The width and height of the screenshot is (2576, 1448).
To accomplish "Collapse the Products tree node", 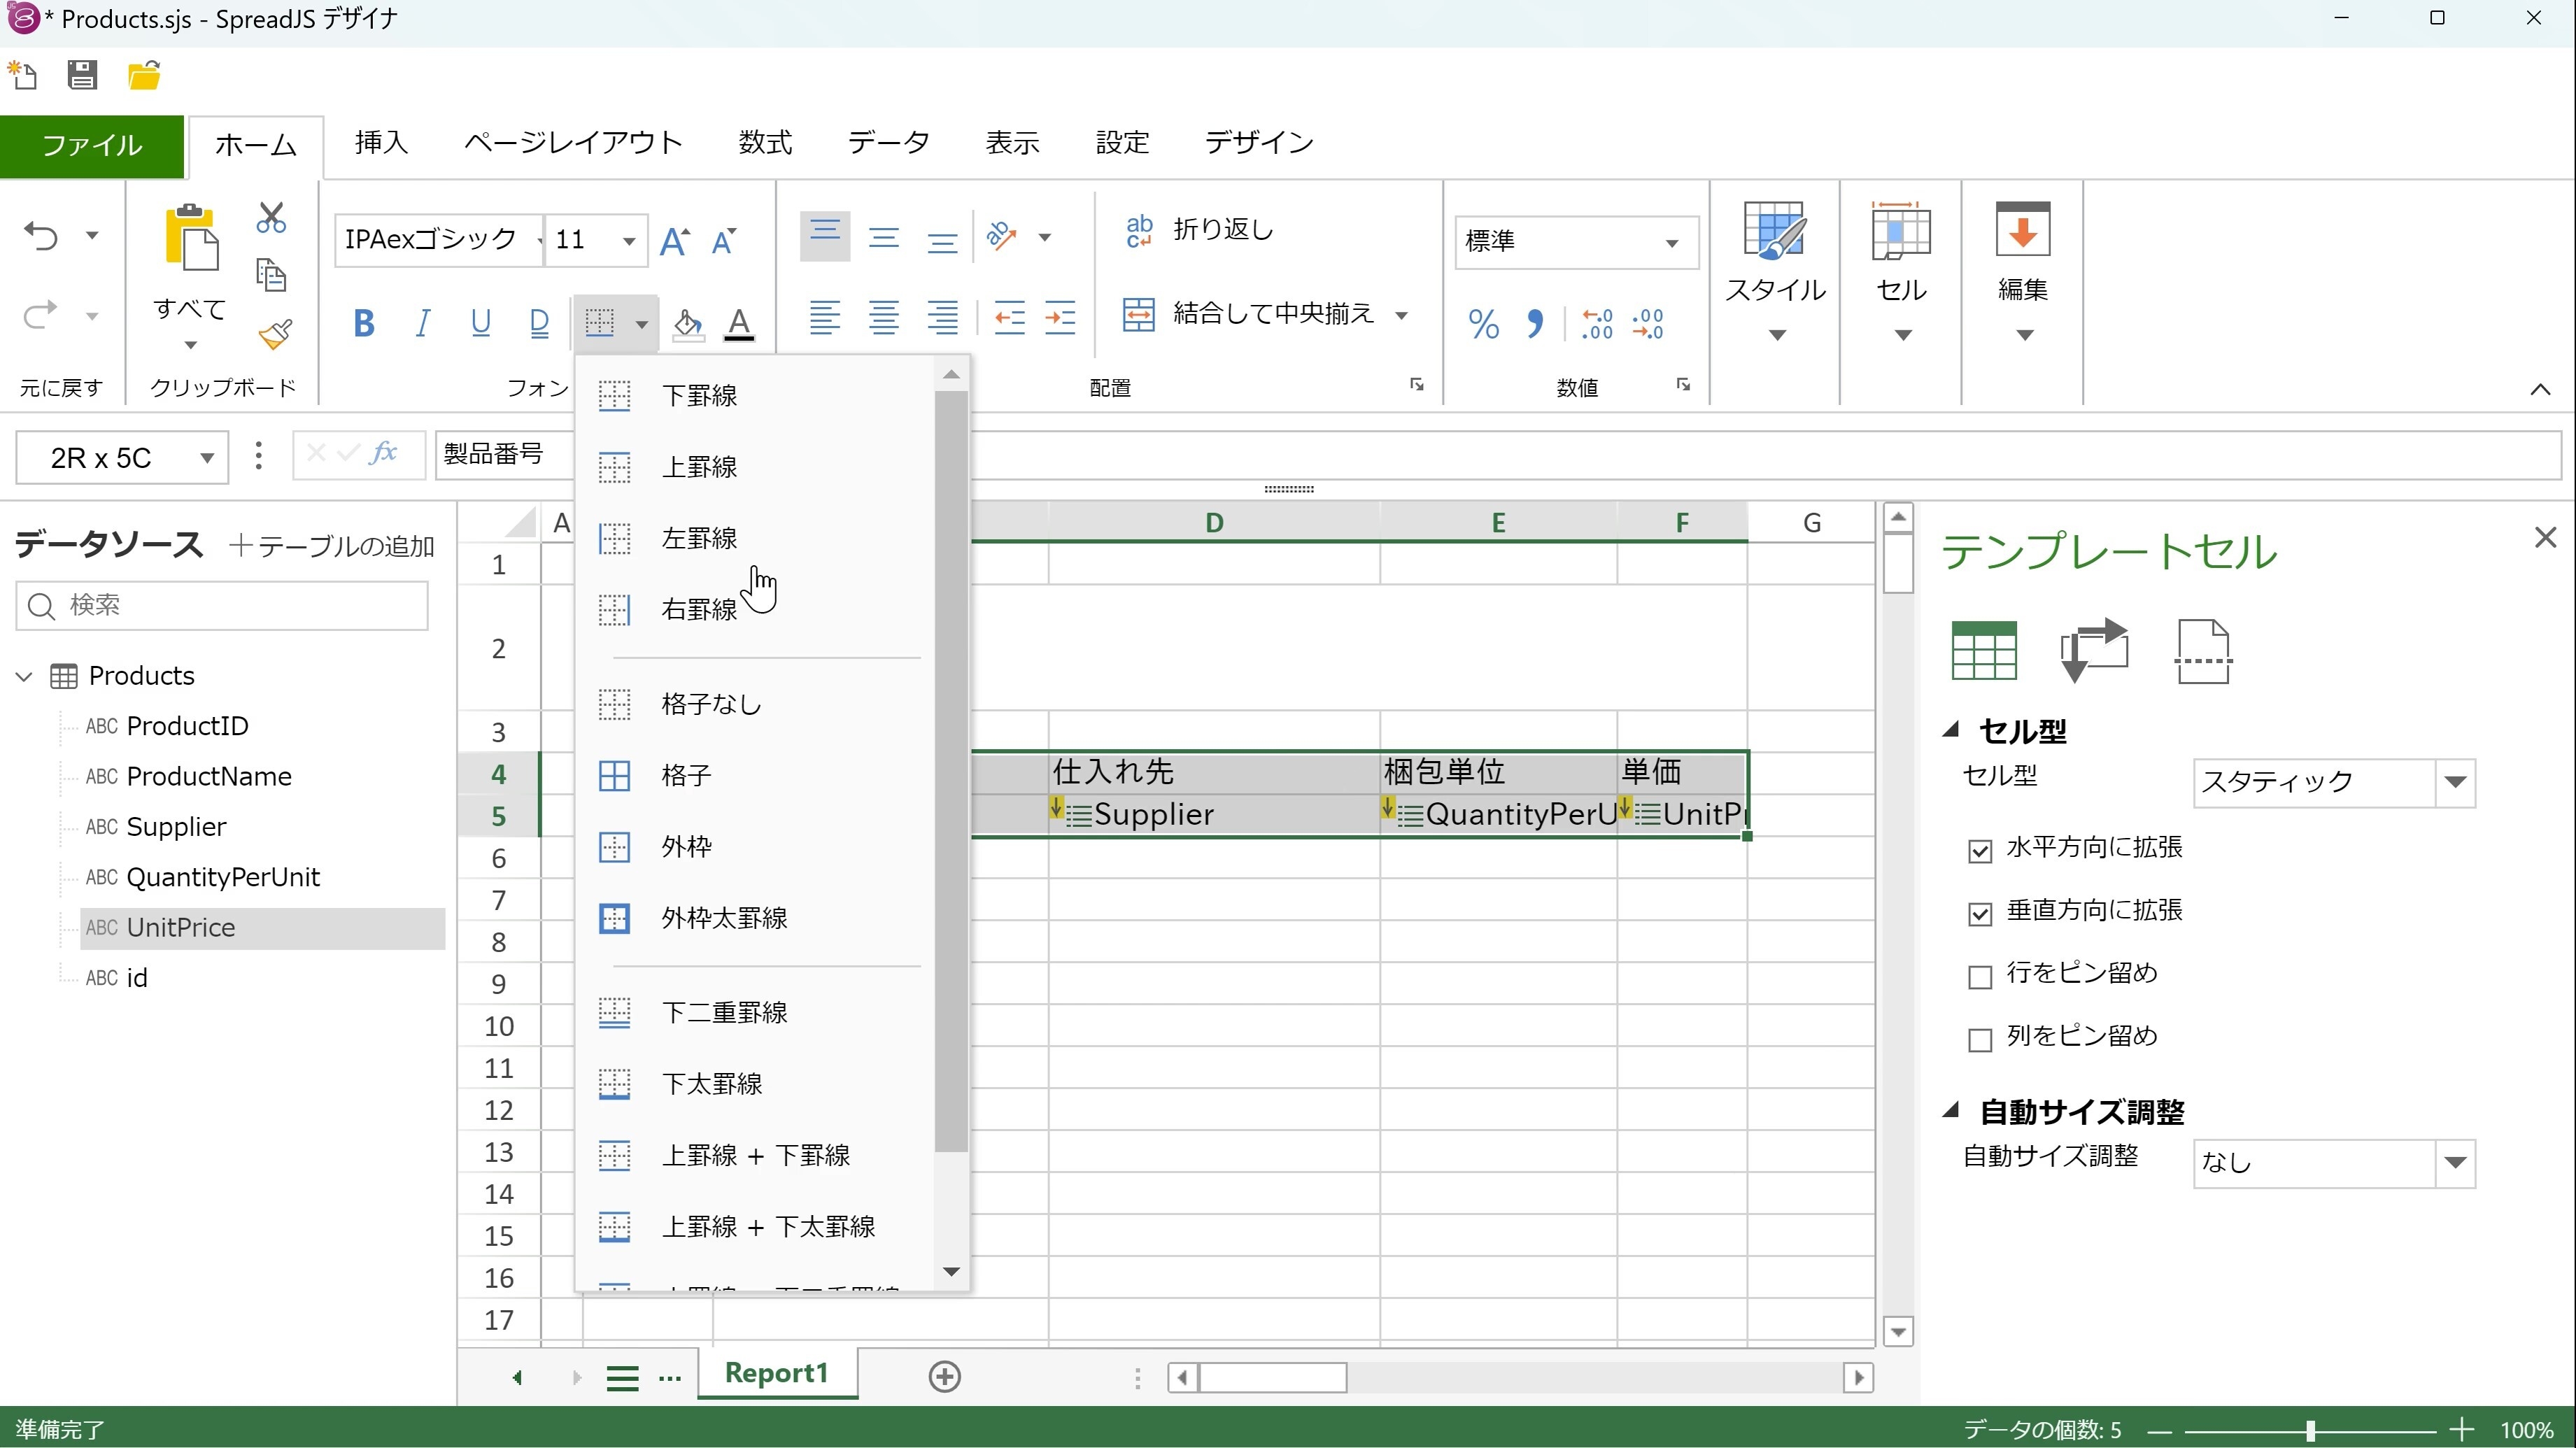I will click(24, 677).
